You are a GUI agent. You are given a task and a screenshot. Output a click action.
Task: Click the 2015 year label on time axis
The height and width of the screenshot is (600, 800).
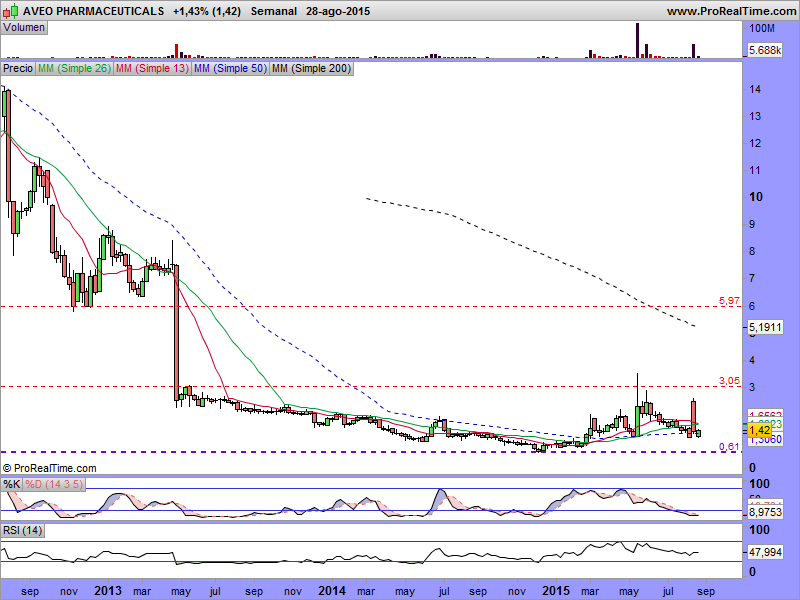coord(556,591)
